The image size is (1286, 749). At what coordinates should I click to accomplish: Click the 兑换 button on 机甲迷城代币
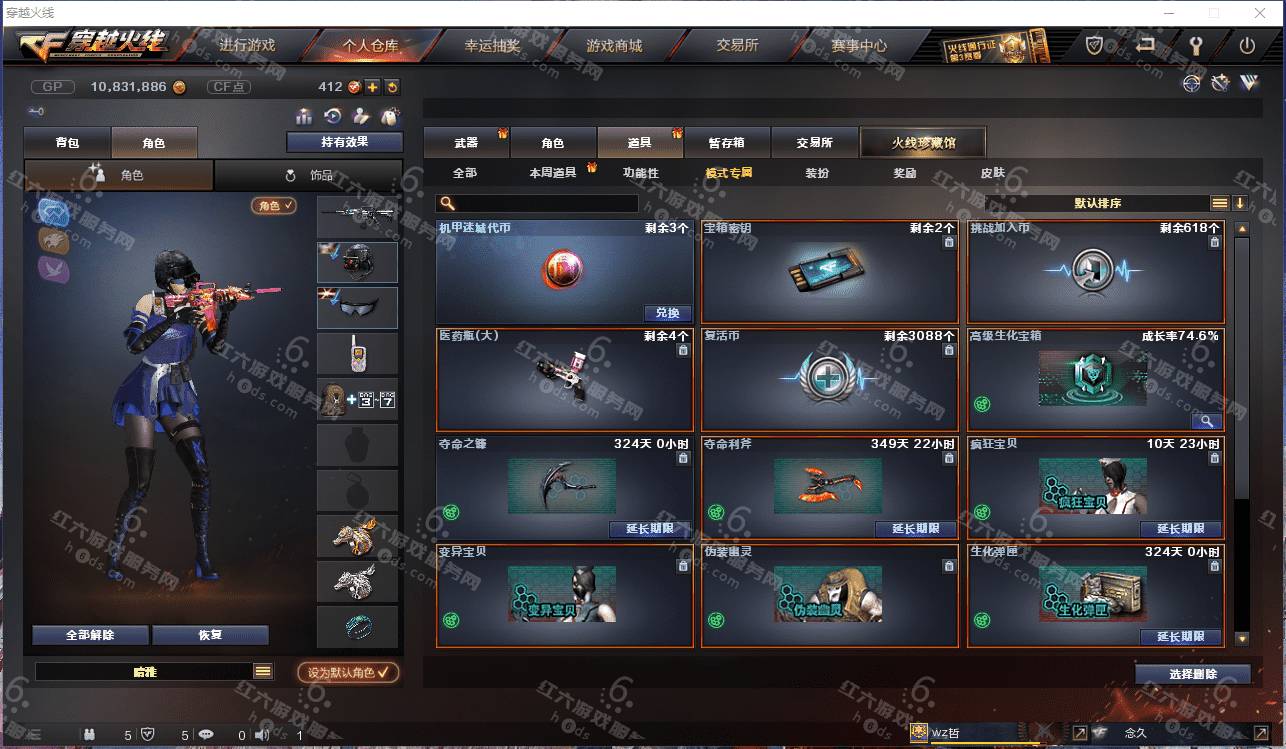tap(668, 313)
